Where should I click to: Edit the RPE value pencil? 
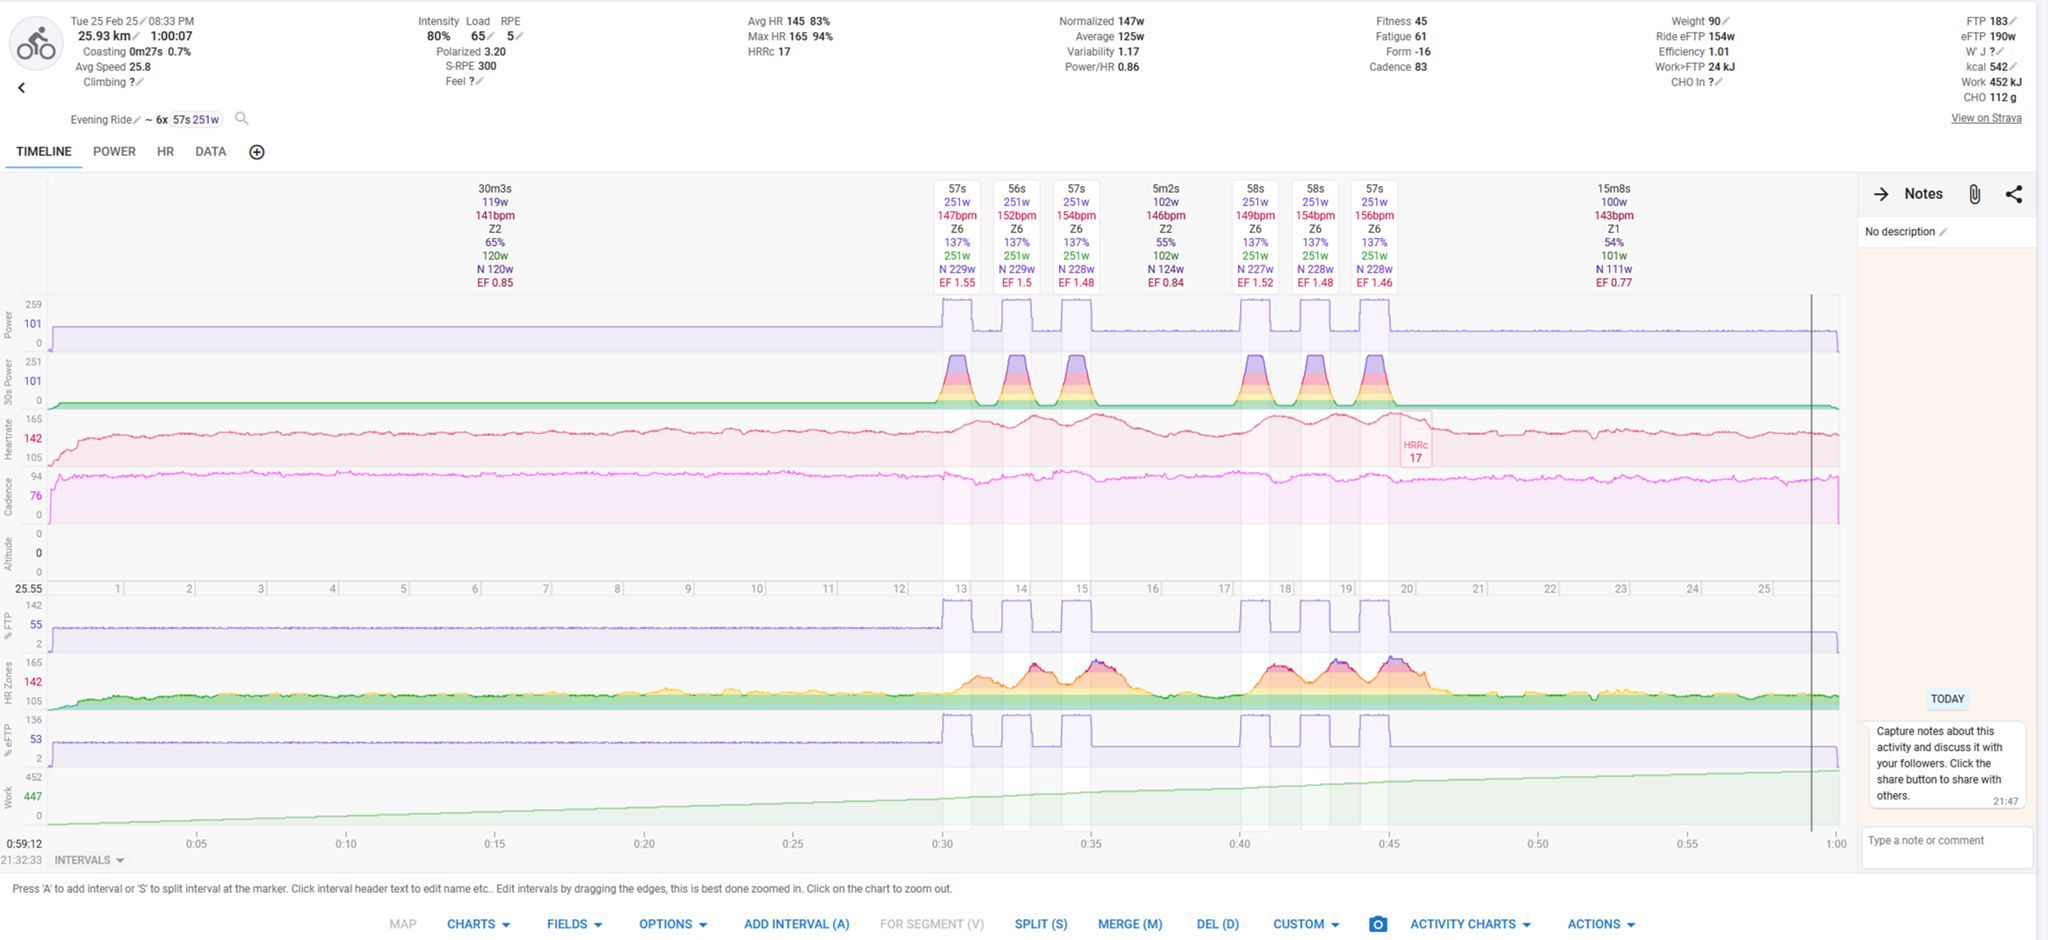pos(520,36)
